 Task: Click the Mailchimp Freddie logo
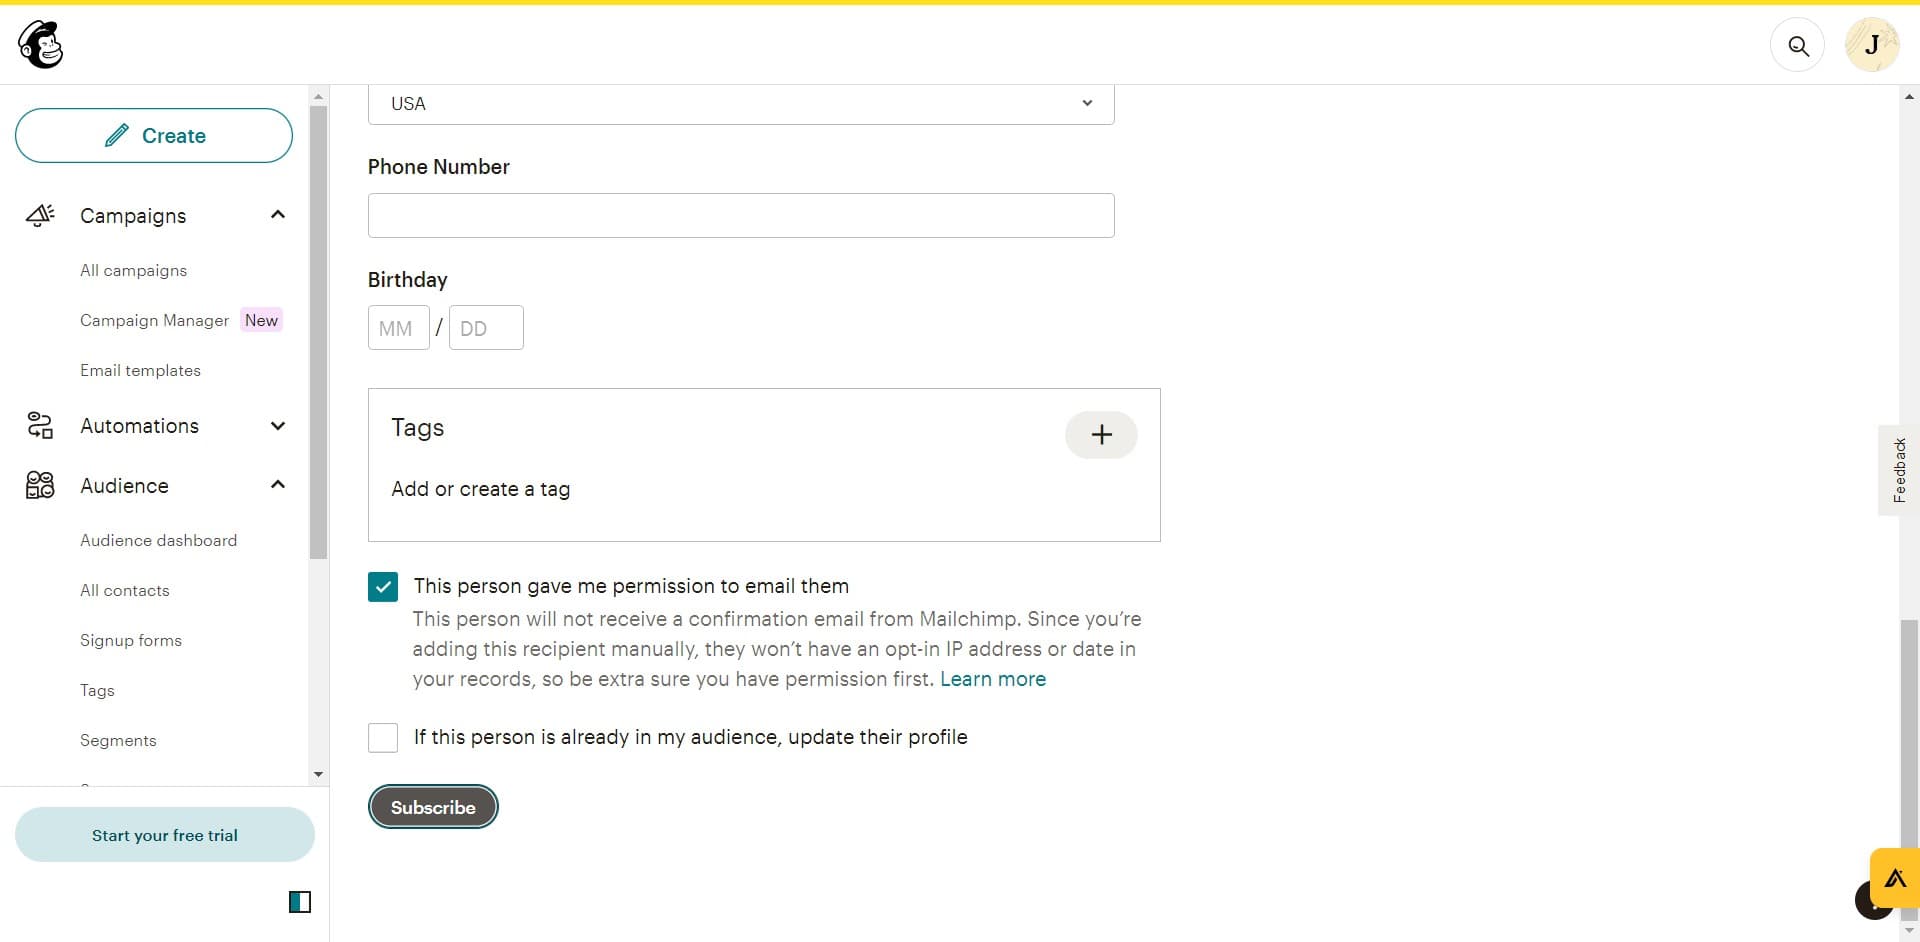click(x=39, y=44)
